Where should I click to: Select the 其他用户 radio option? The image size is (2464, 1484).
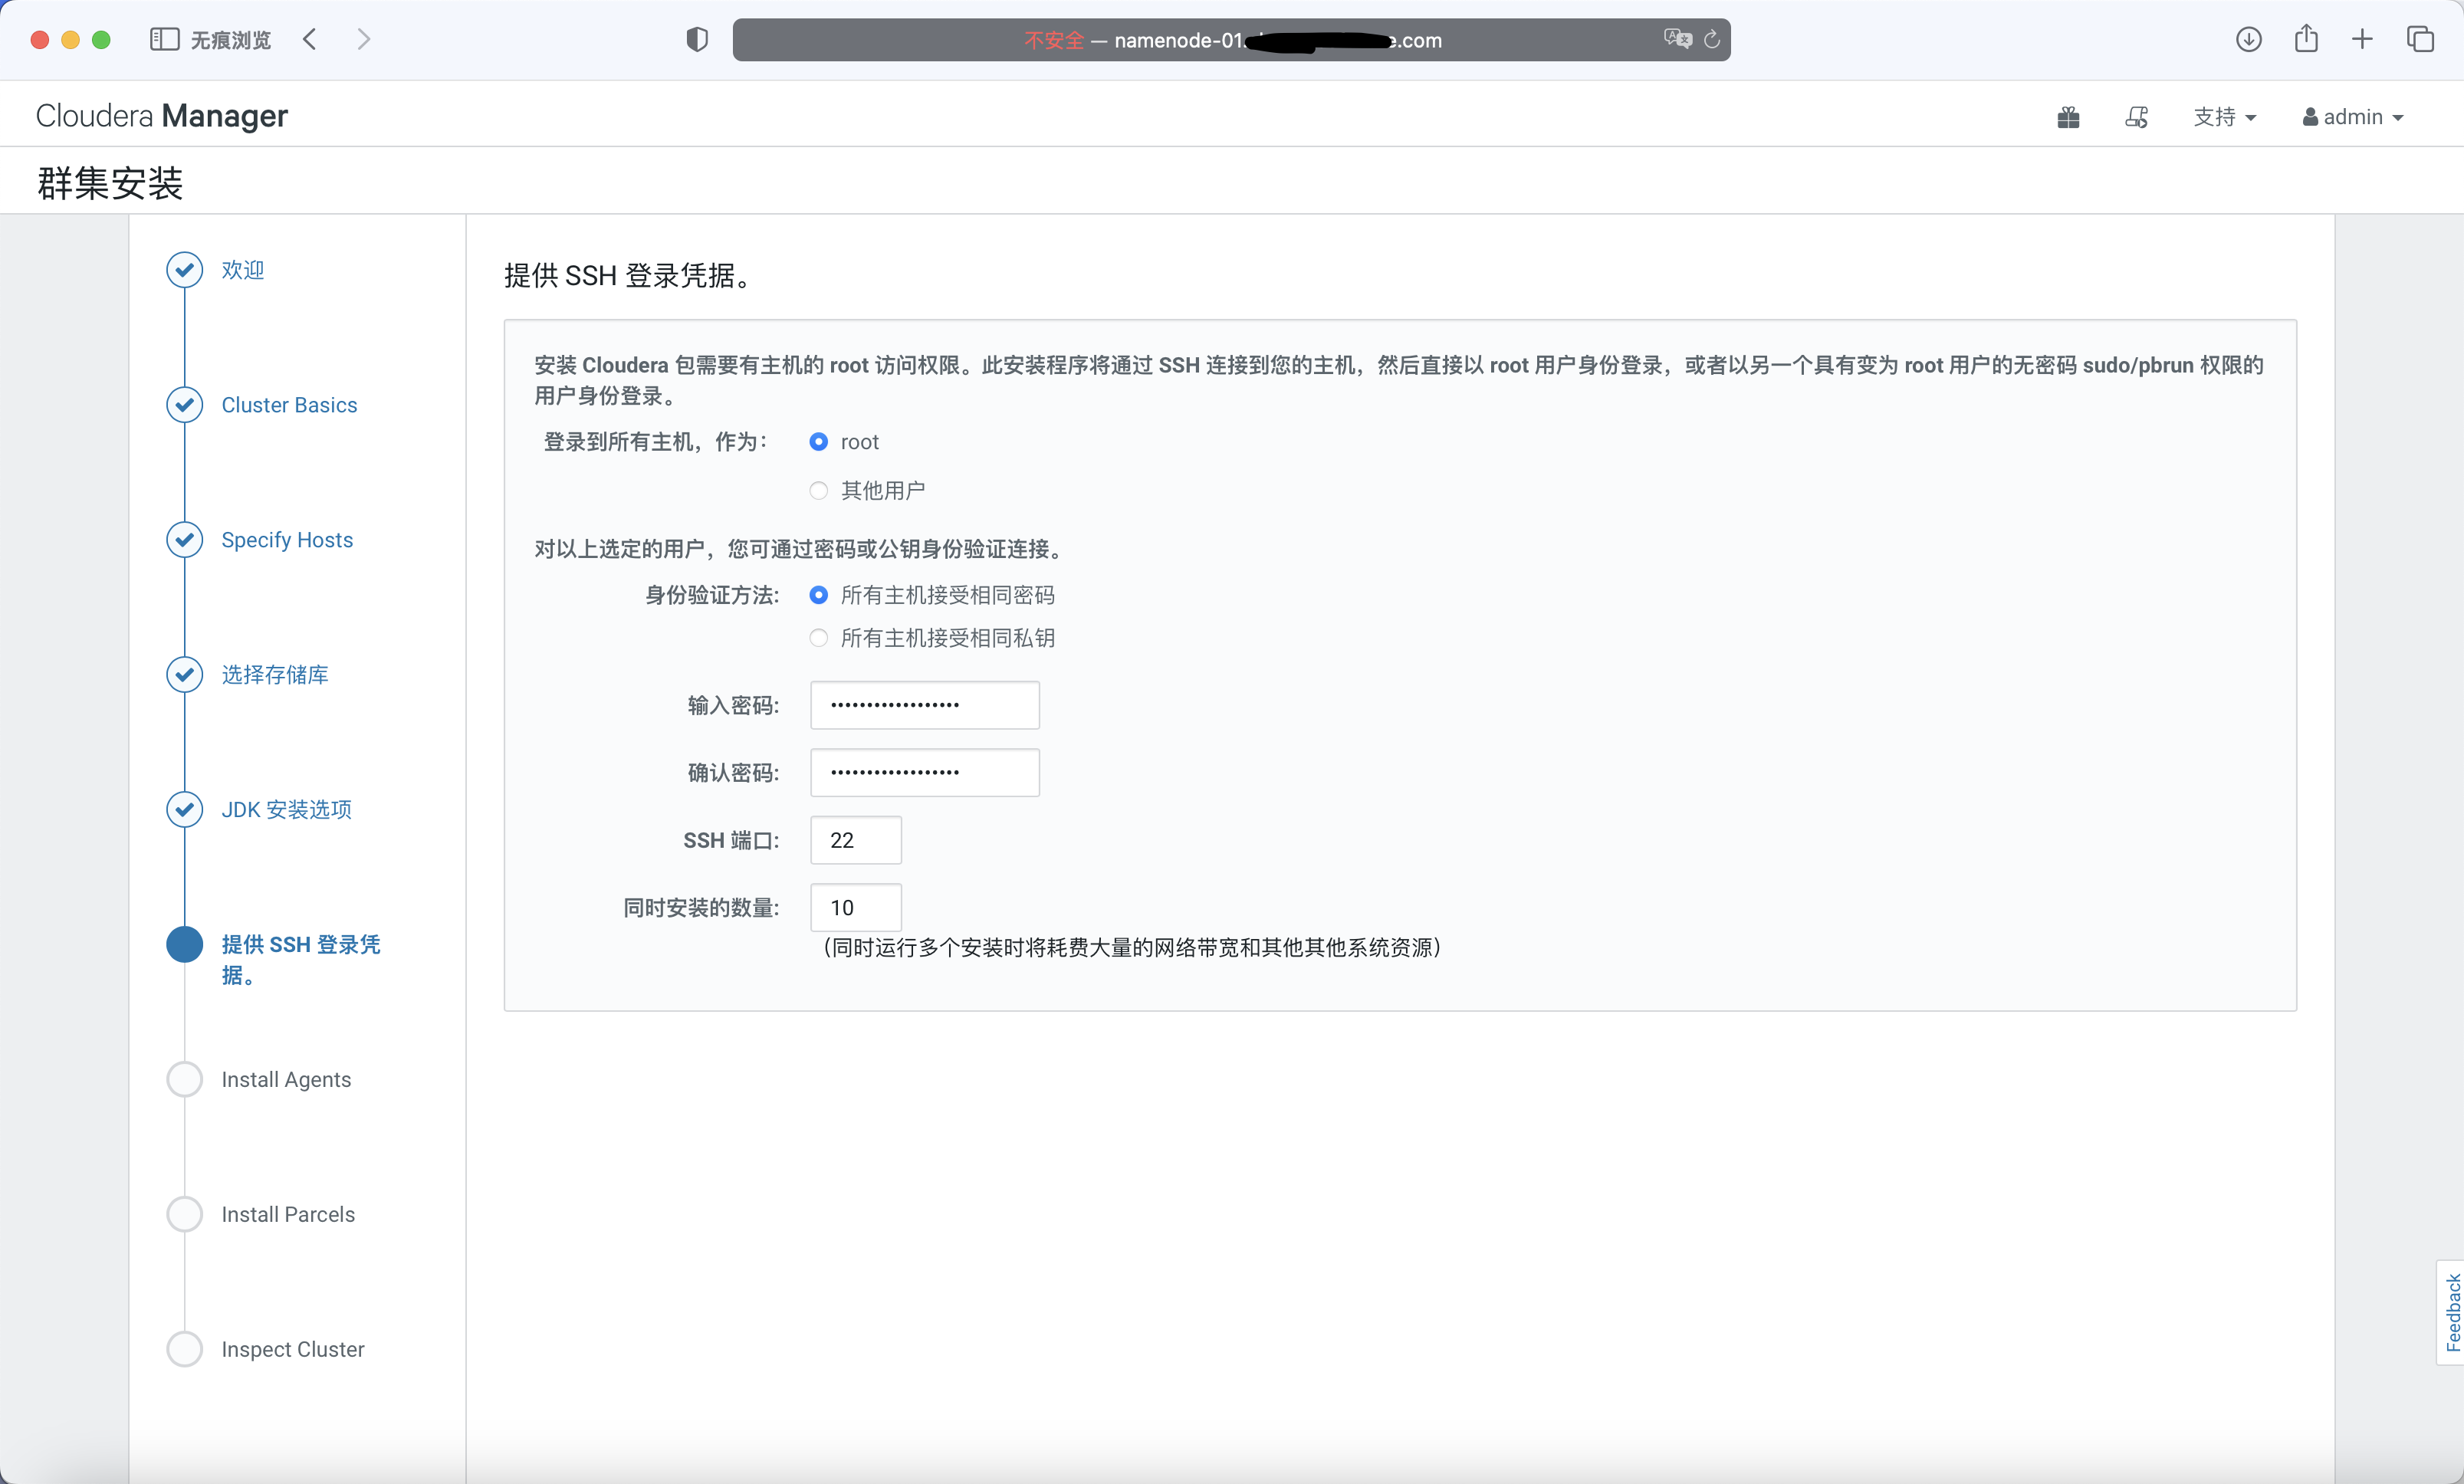[x=818, y=490]
